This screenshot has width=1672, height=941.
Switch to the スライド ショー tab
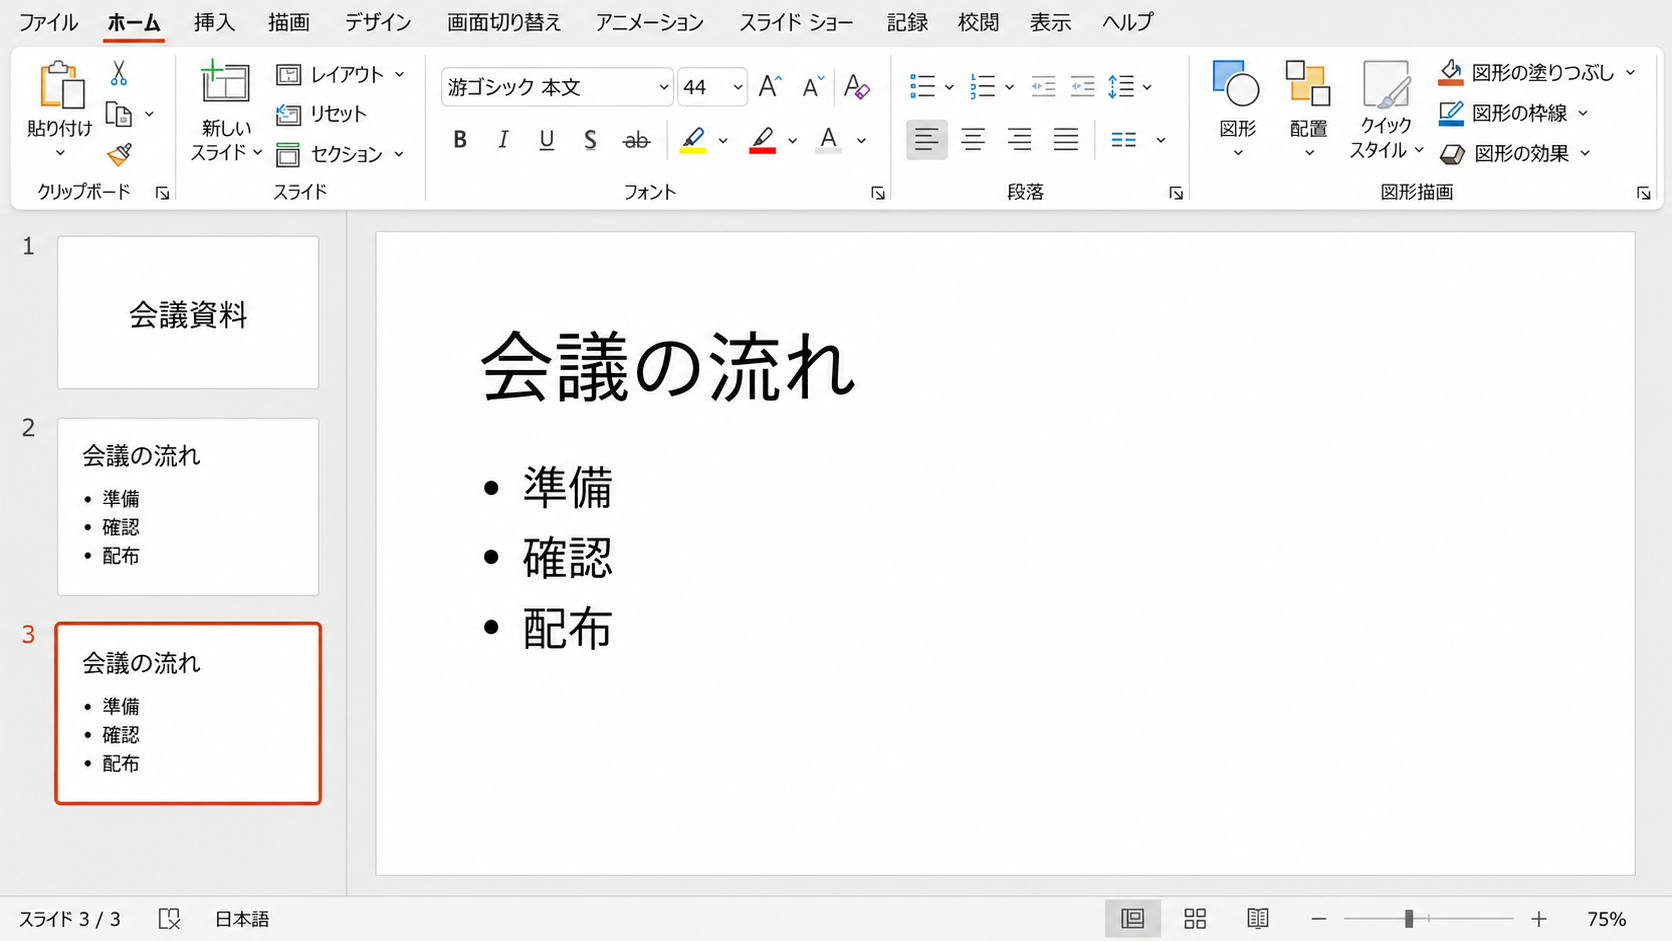coord(796,22)
